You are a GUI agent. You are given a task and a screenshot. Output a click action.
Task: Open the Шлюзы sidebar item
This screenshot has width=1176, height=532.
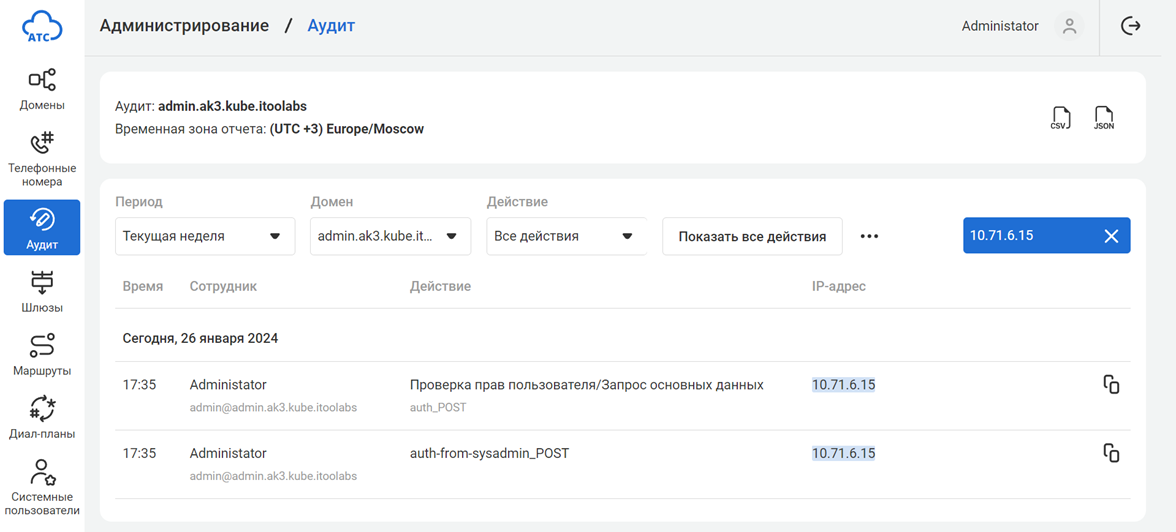tap(42, 292)
